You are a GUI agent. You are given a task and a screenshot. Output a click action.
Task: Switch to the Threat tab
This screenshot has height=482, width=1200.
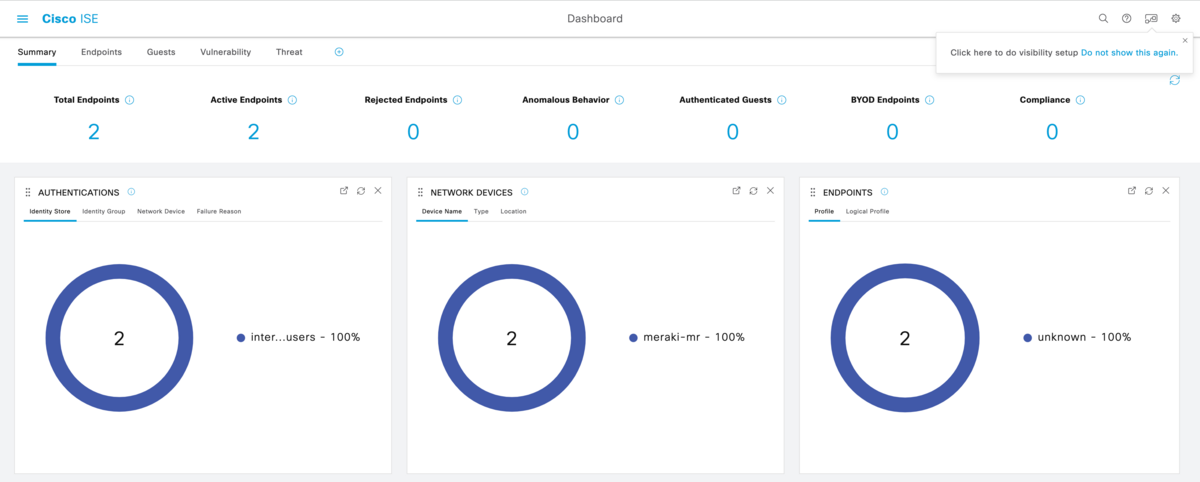tap(289, 52)
